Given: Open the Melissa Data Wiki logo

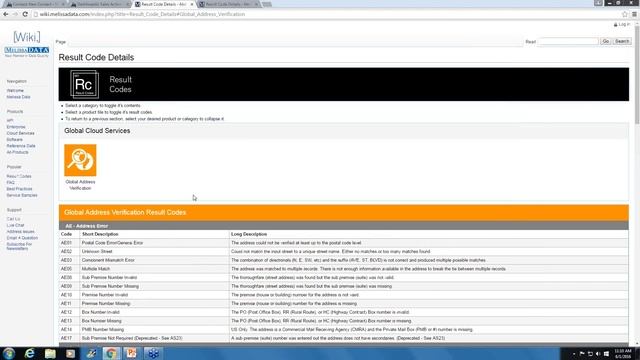Looking at the screenshot, I should point(27,44).
